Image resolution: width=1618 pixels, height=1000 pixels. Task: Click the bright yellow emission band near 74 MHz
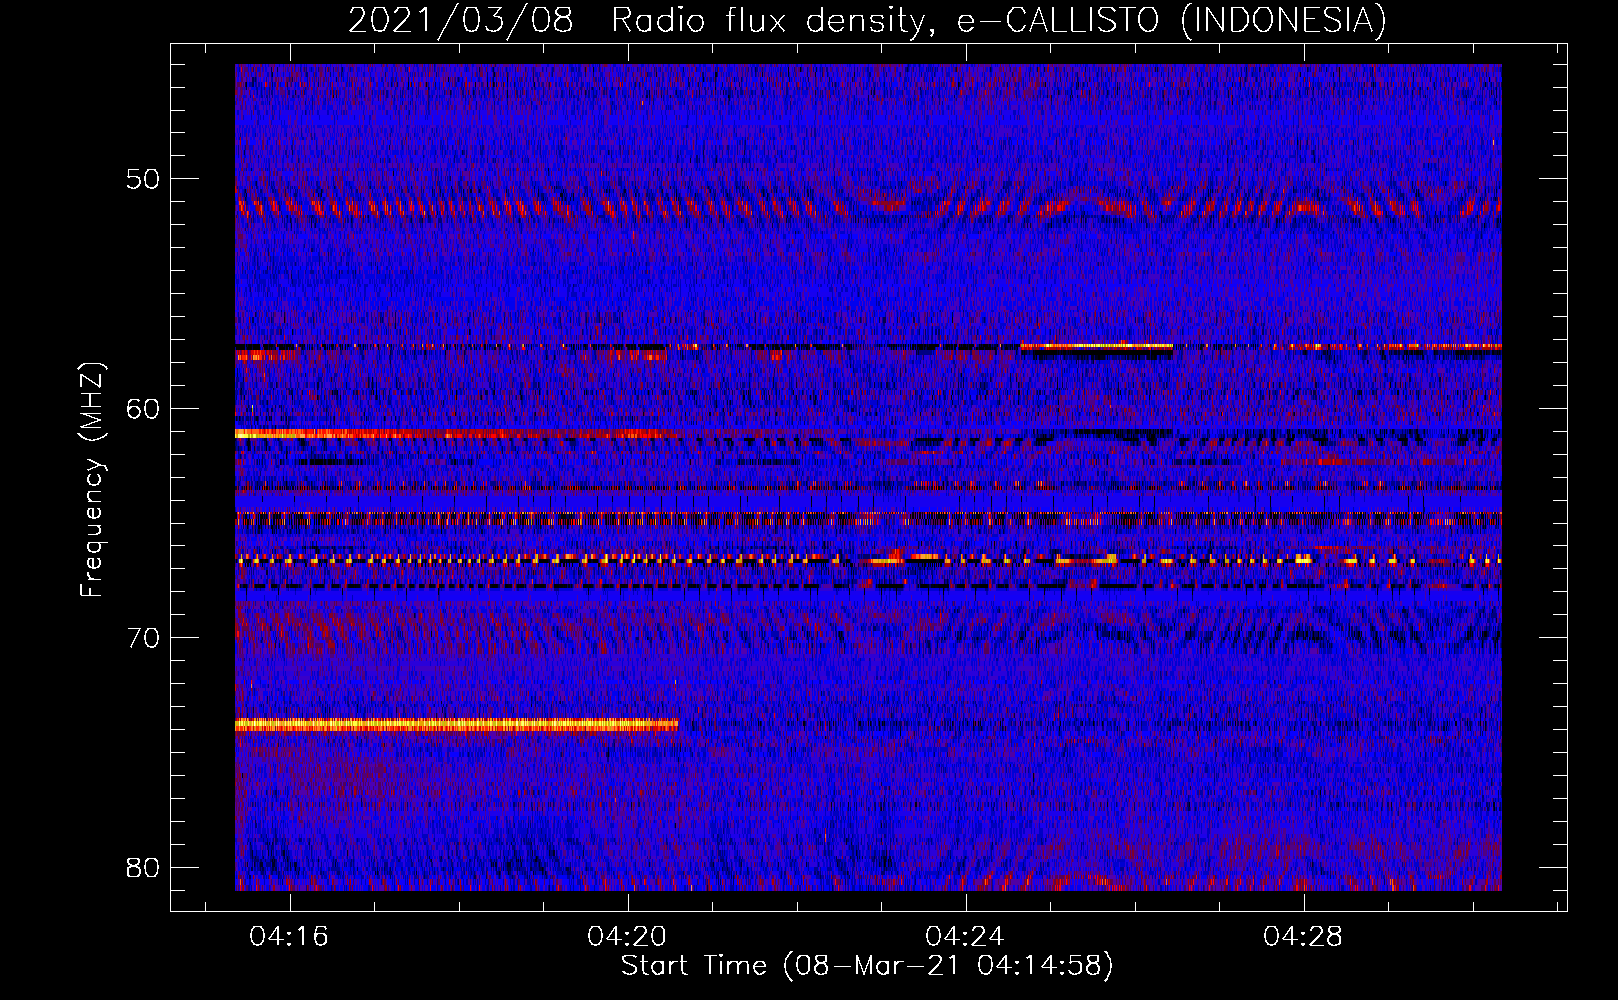(x=456, y=725)
